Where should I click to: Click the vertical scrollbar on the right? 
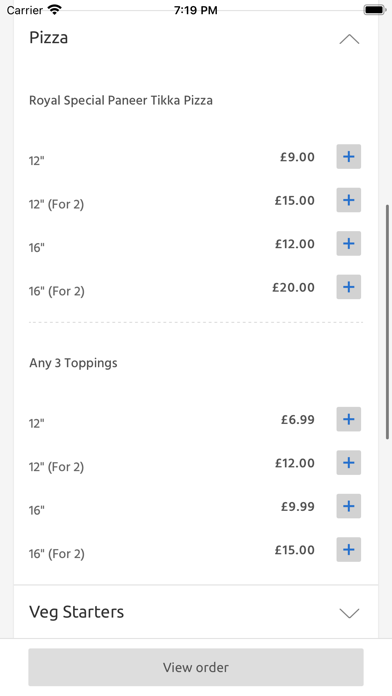388,322
